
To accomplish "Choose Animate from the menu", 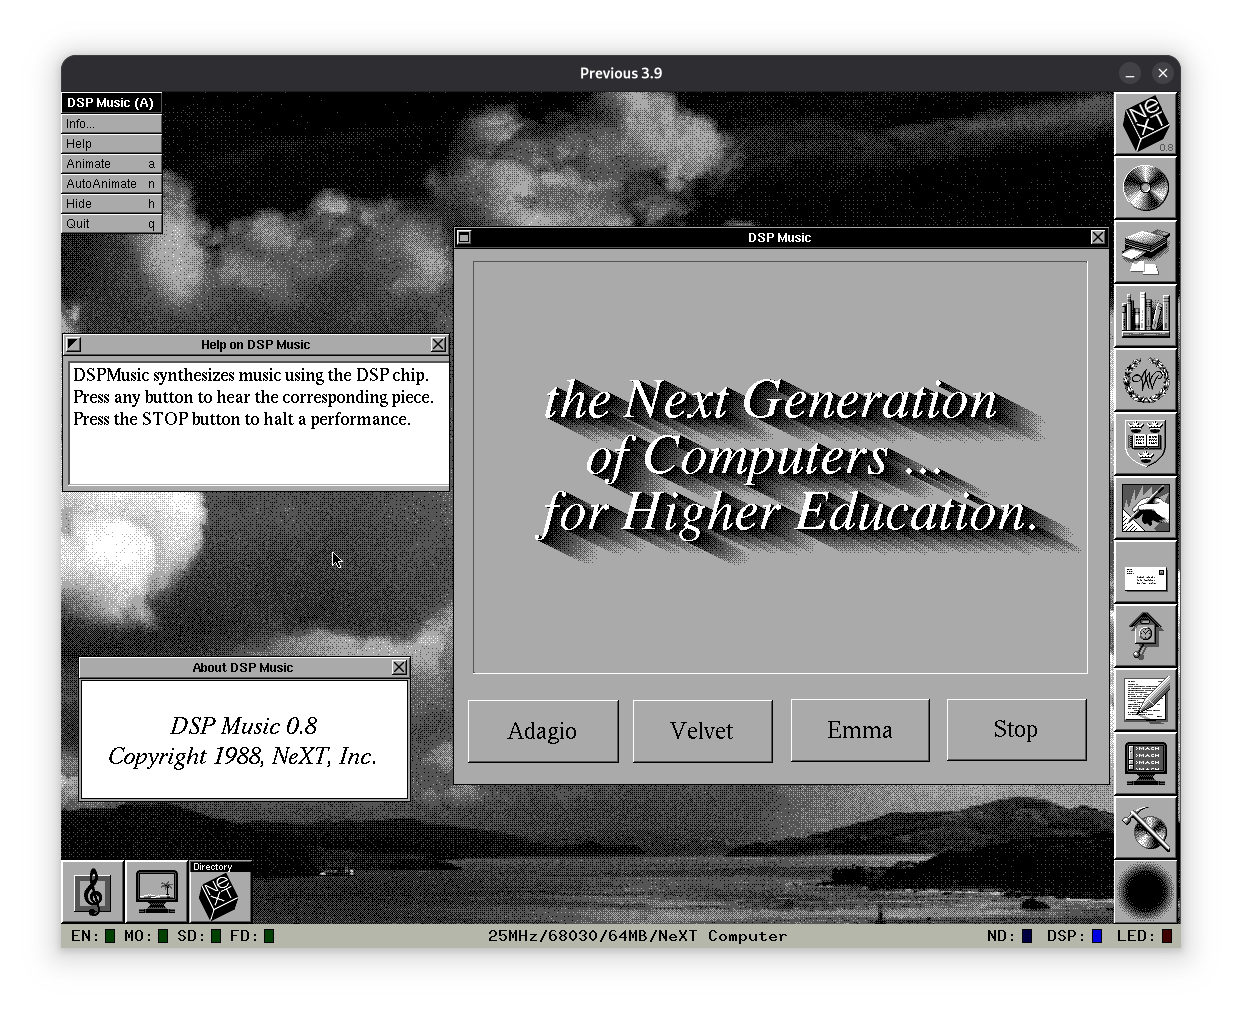I will (112, 164).
